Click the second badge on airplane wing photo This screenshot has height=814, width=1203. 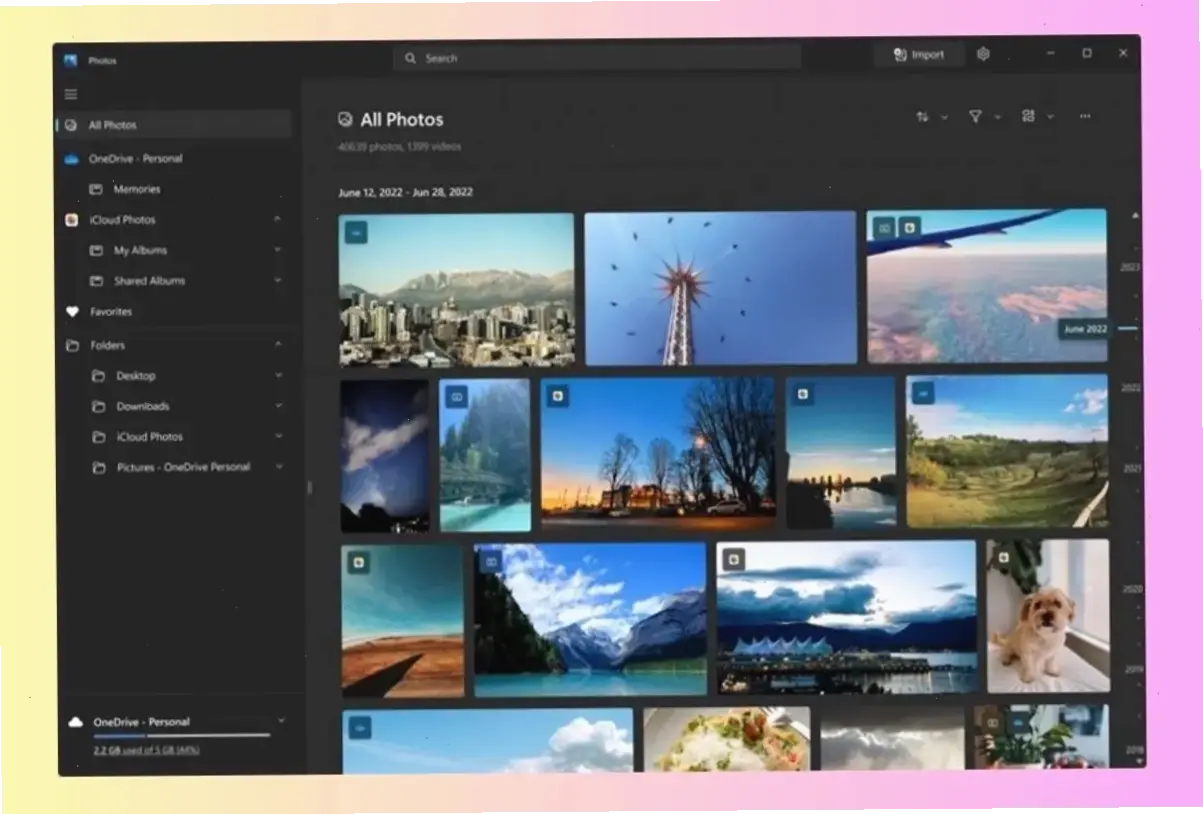coord(910,228)
